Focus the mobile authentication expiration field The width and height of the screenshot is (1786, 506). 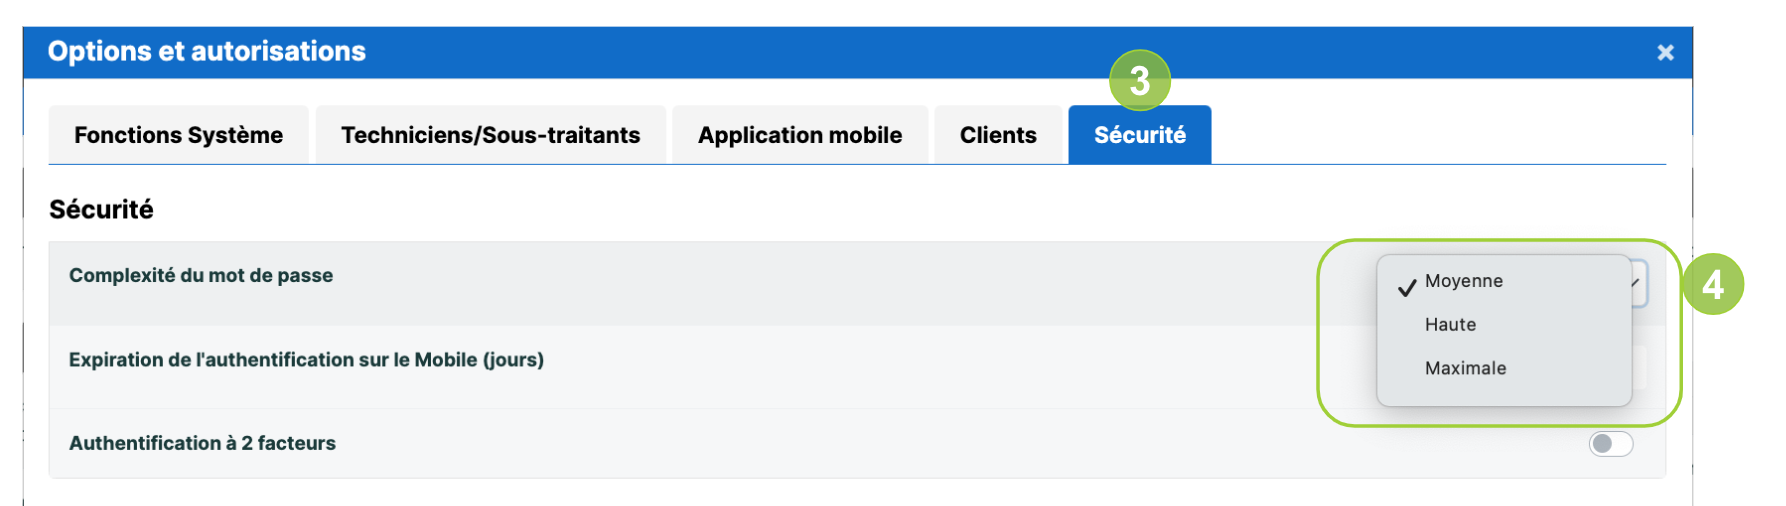1639,367
